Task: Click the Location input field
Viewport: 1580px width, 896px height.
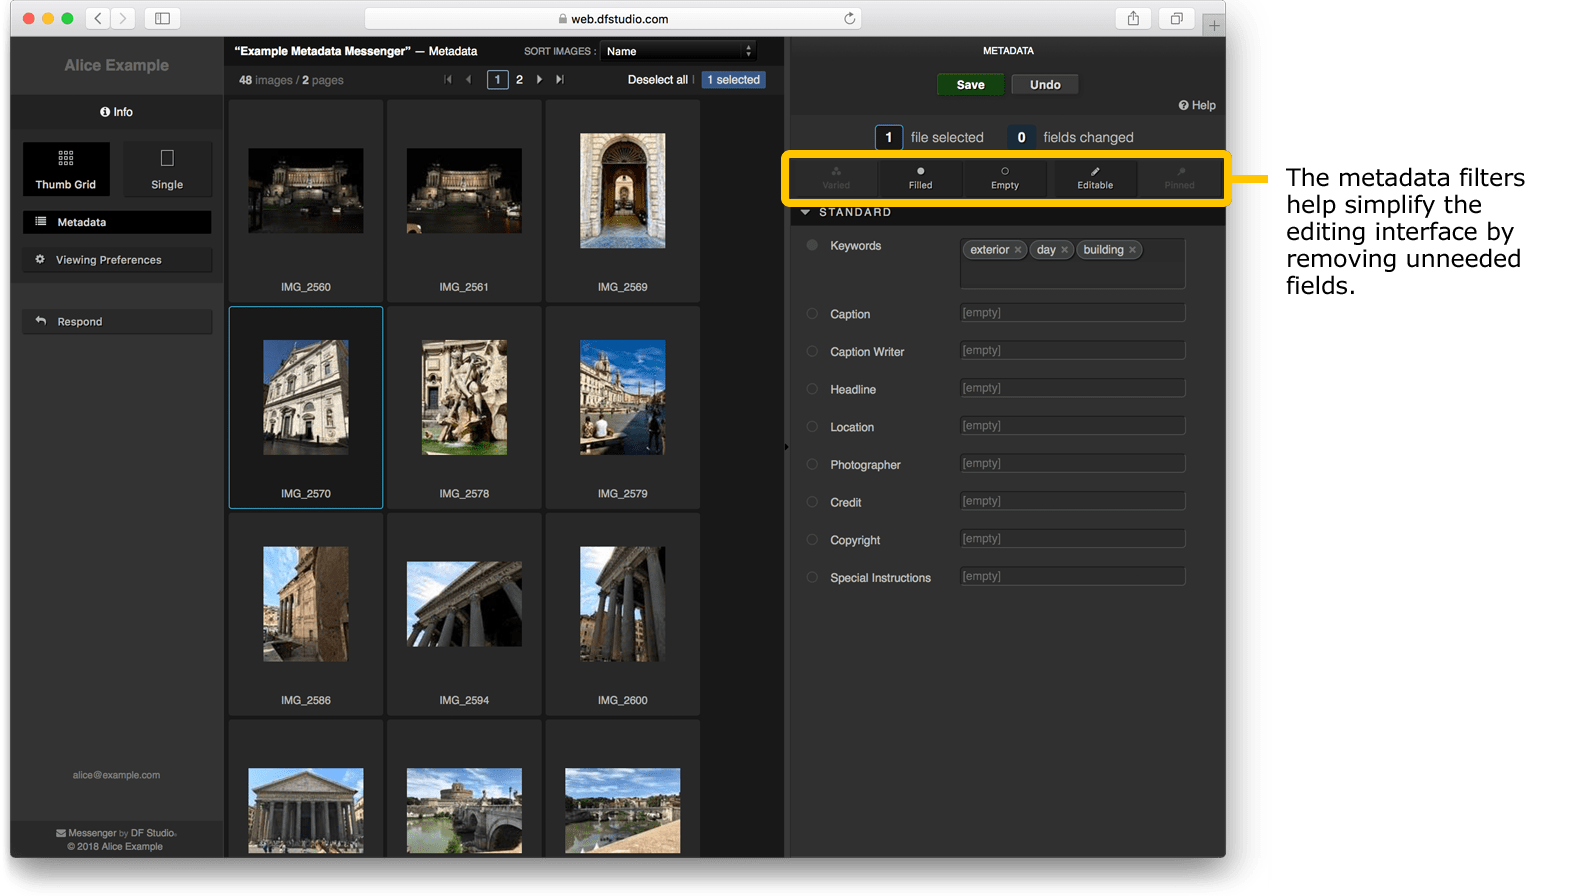Action: [x=1073, y=426]
